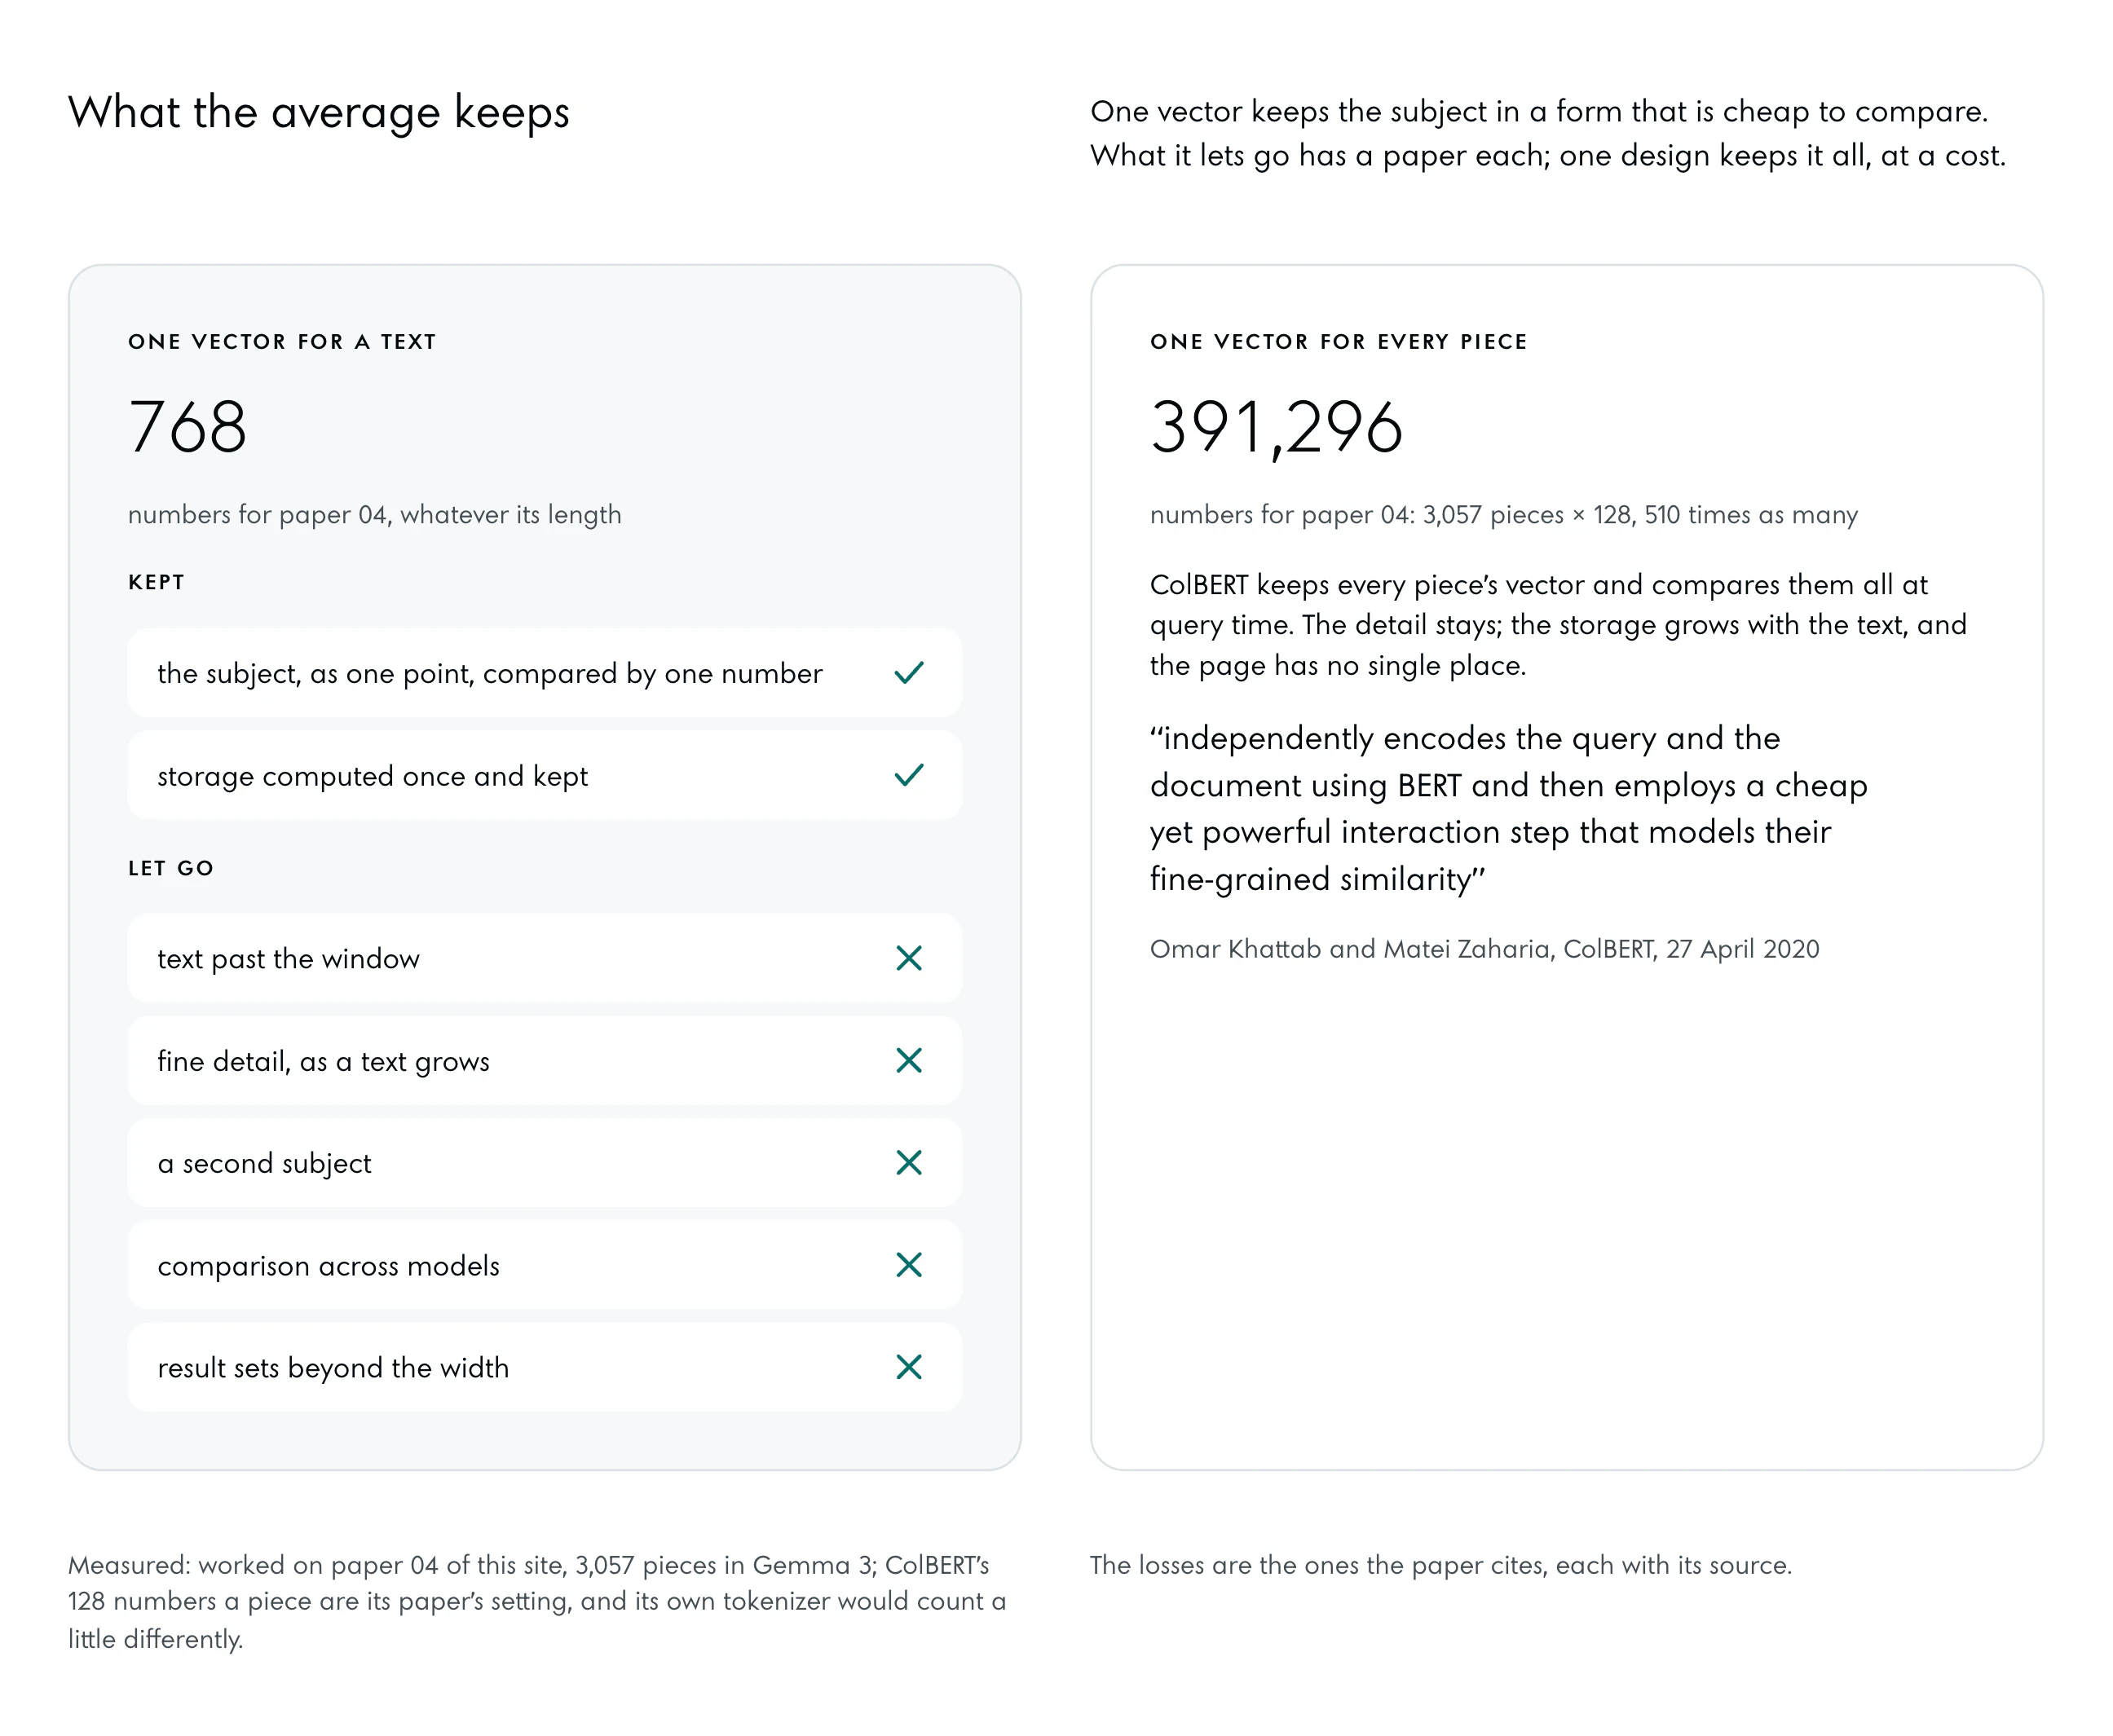
Task: Click the X icon next to "a second subject"
Action: (908, 1162)
